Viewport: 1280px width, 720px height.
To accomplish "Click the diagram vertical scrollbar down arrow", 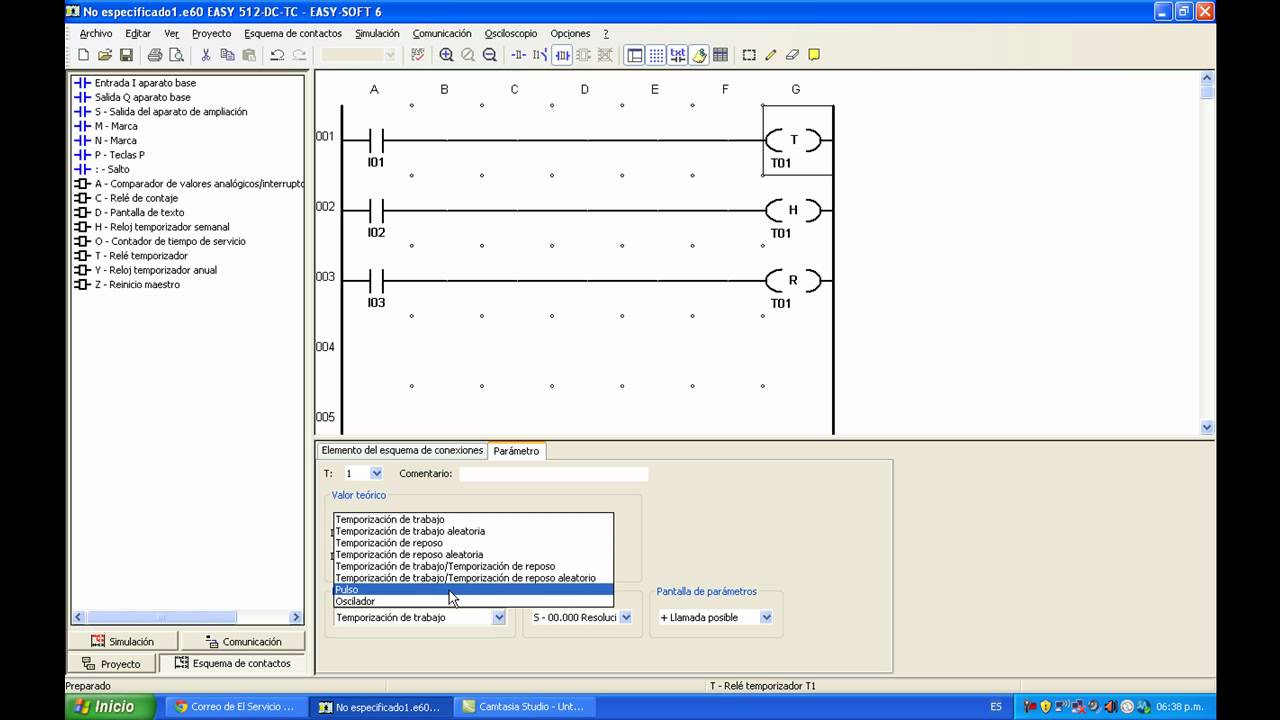I will (x=1207, y=427).
